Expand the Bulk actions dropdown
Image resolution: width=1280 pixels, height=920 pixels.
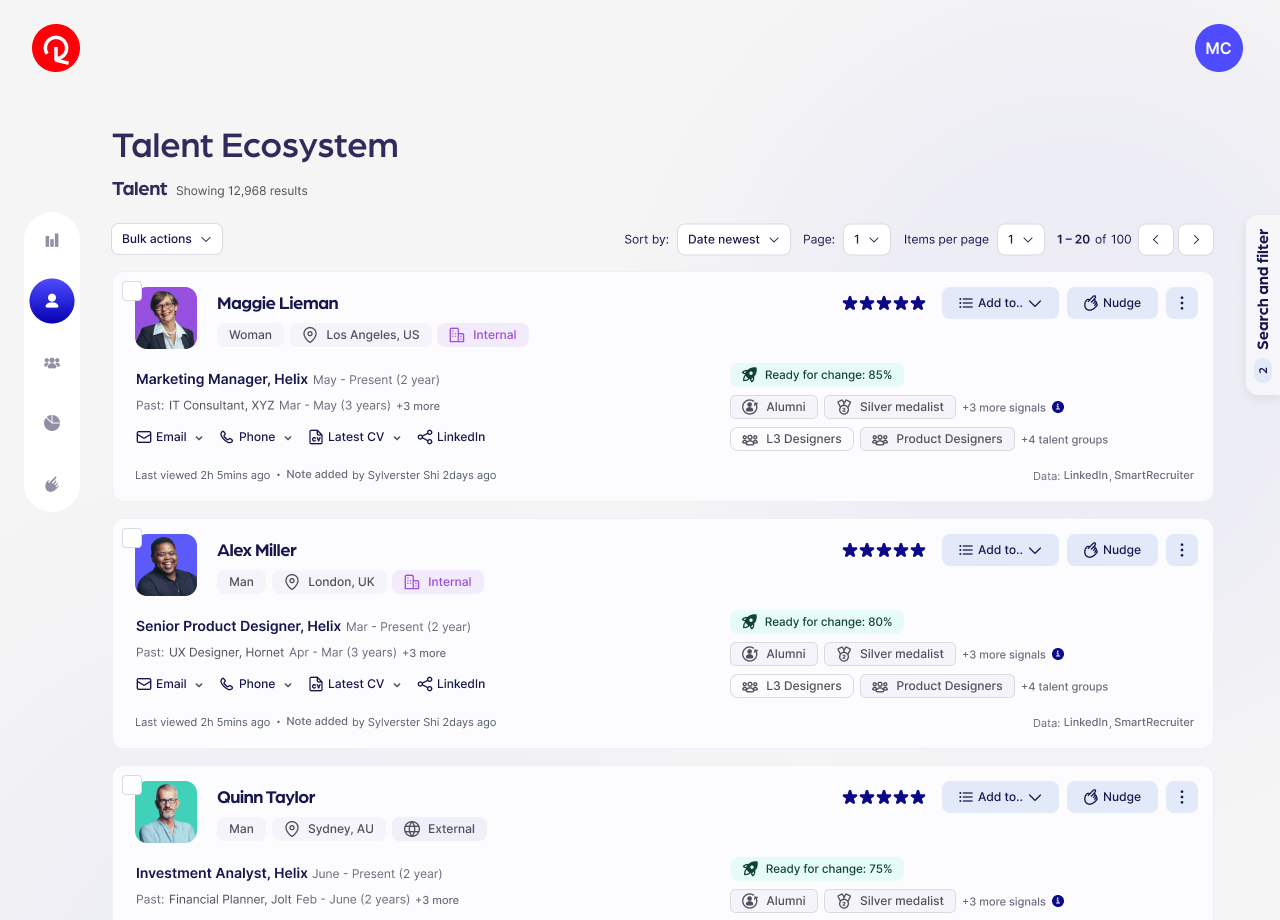(167, 239)
